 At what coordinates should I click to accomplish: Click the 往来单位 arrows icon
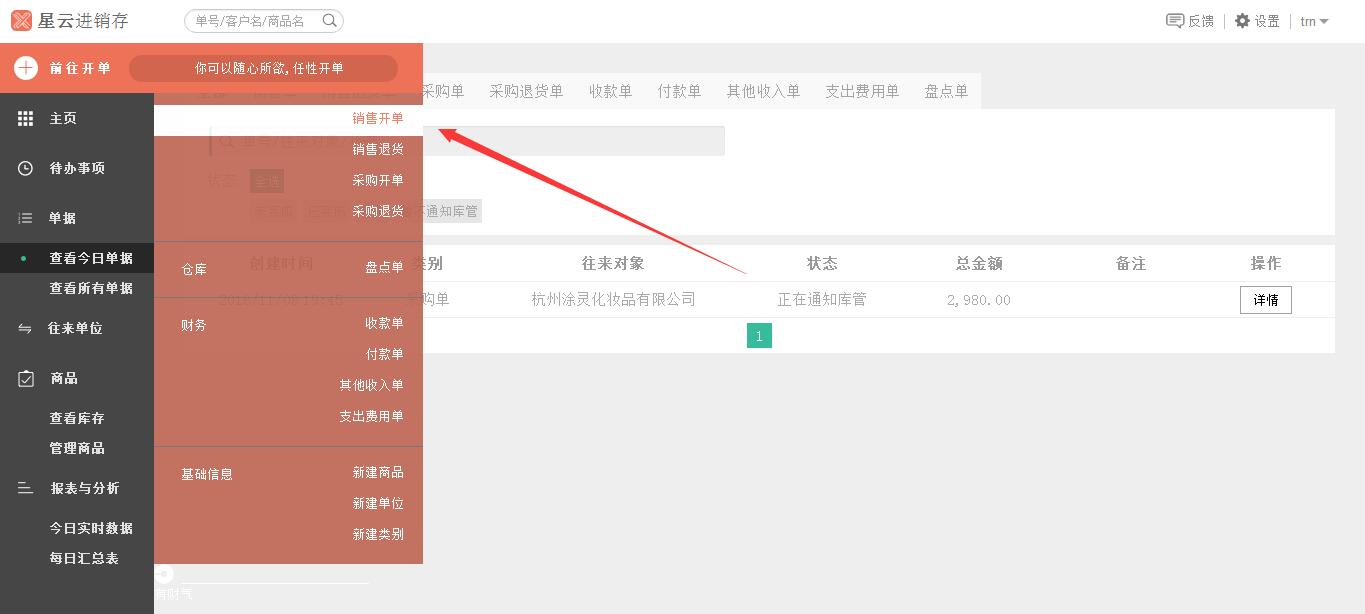point(24,328)
